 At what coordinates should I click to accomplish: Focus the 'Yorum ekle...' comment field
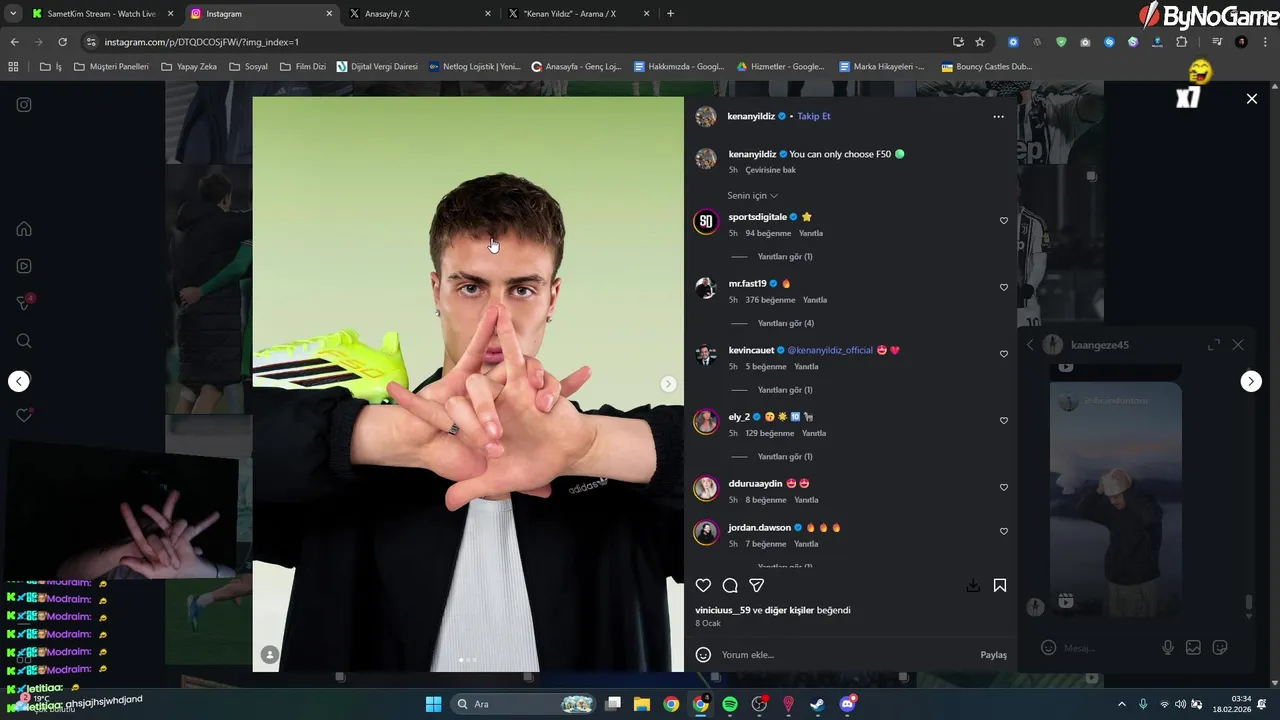(845, 655)
